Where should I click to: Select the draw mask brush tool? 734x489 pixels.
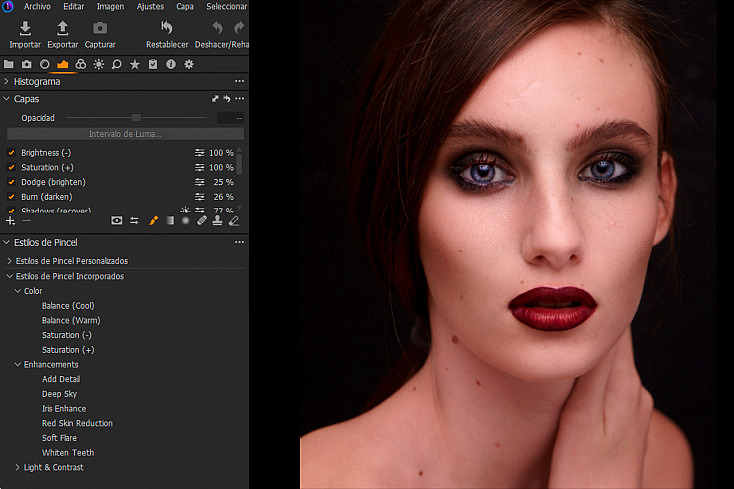click(154, 220)
